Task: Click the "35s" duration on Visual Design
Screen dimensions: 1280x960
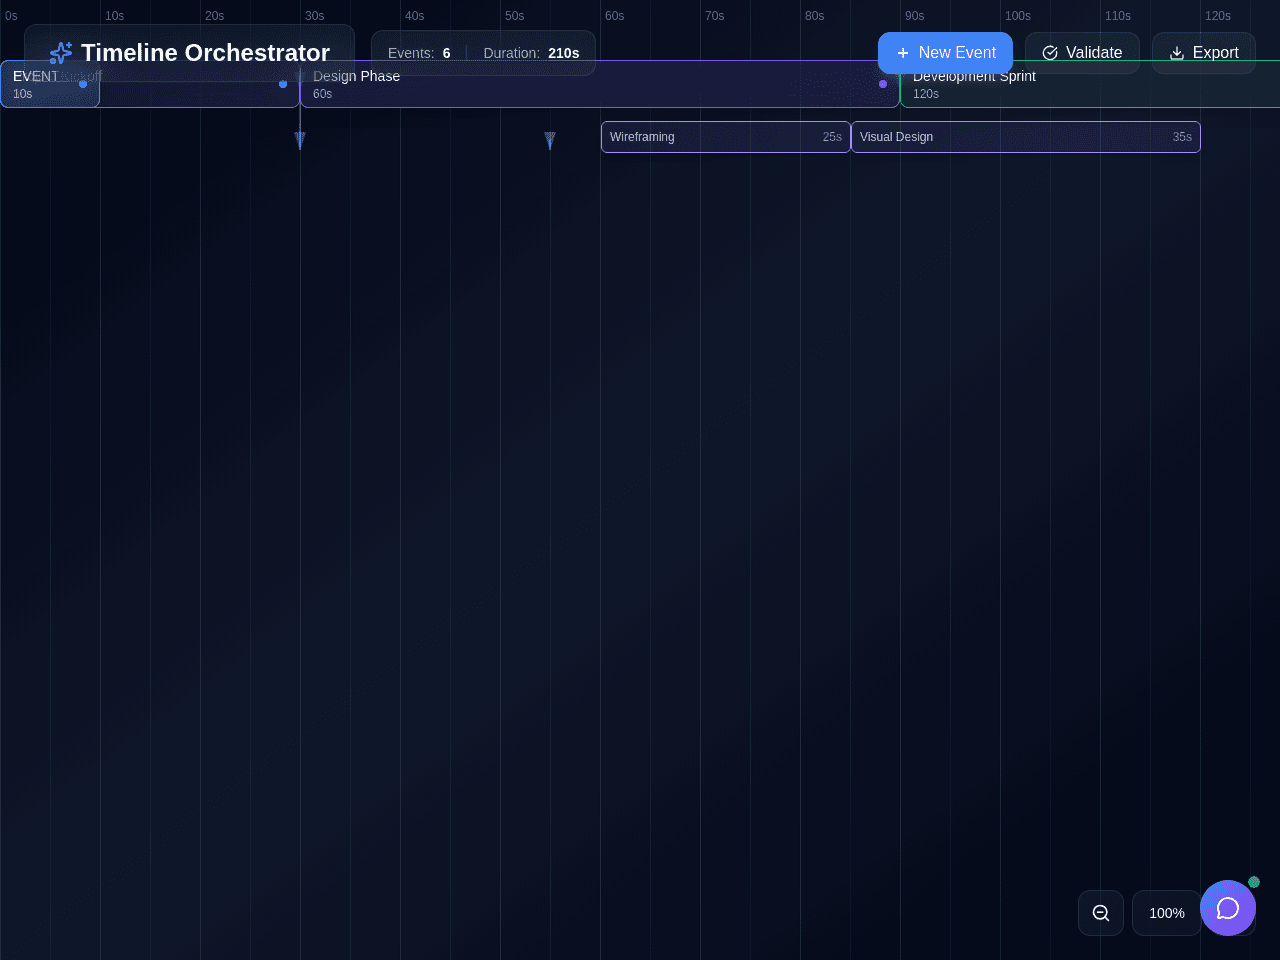Action: pos(1182,137)
